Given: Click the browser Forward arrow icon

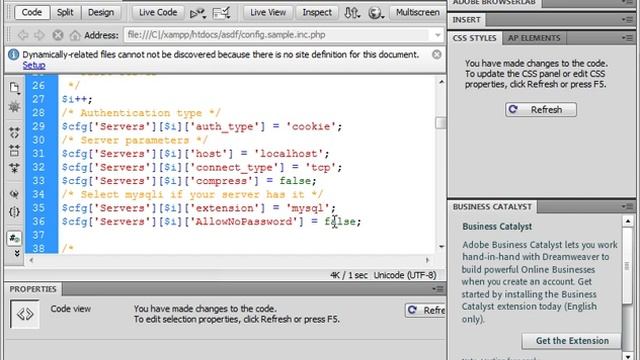Looking at the screenshot, I should click(x=39, y=36).
